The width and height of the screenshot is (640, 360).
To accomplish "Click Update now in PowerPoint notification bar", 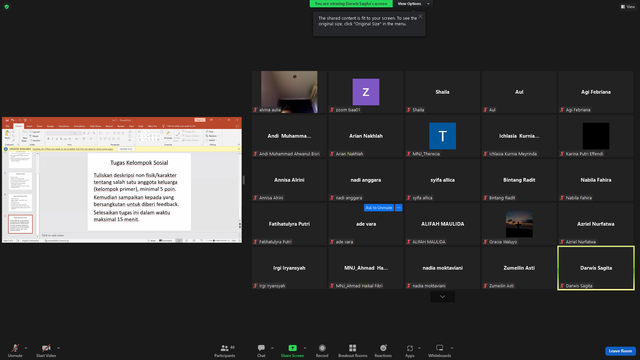I will pyautogui.click(x=126, y=149).
